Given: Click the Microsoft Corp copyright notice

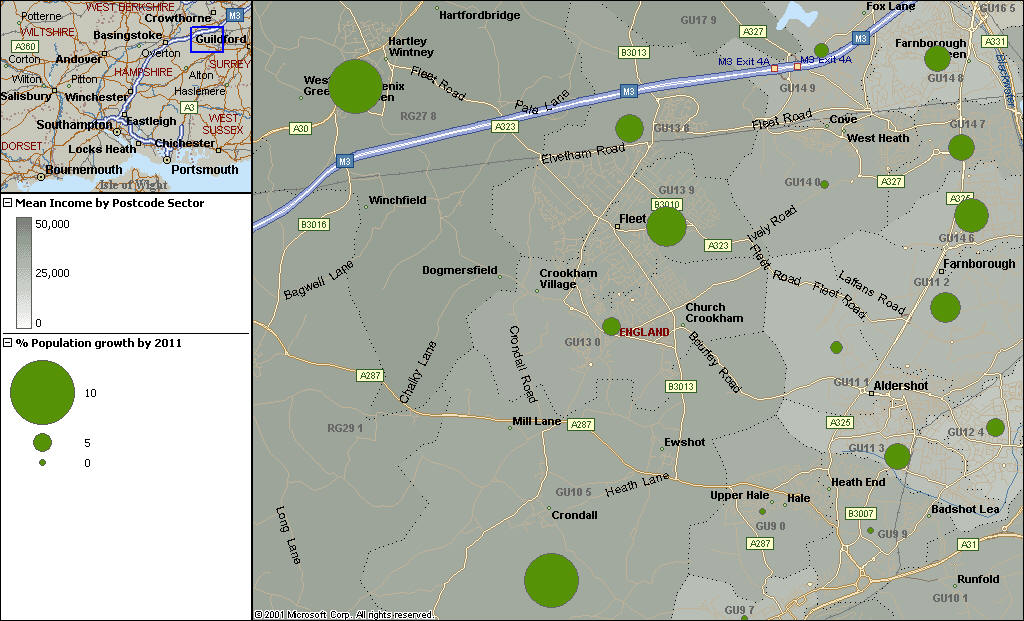Looking at the screenshot, I should coord(343,614).
